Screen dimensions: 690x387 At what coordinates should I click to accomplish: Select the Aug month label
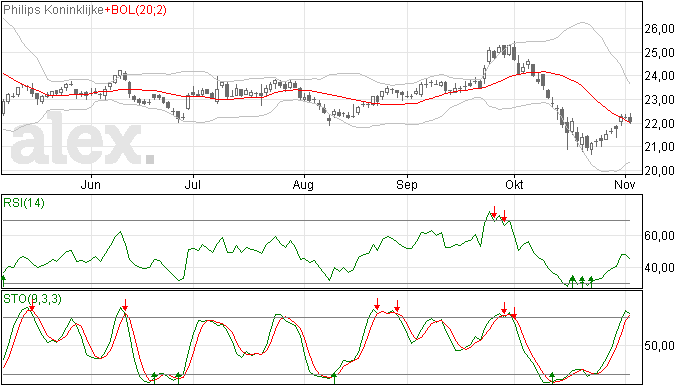coord(303,185)
